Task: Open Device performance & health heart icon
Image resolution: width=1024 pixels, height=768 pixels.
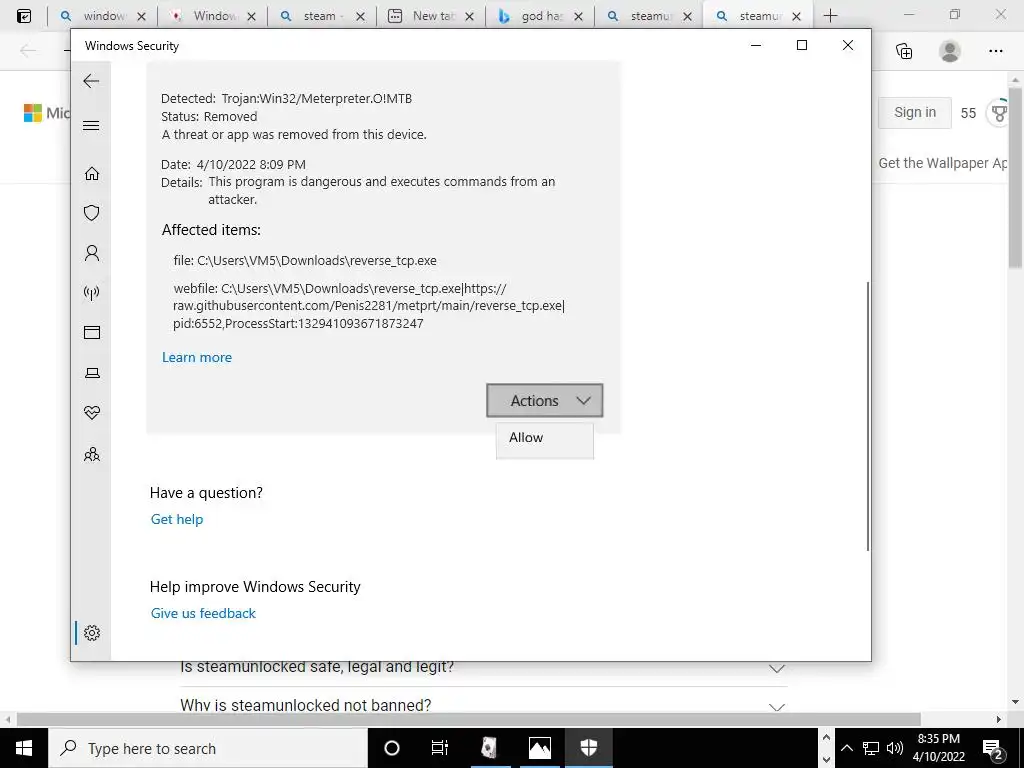Action: (x=91, y=413)
